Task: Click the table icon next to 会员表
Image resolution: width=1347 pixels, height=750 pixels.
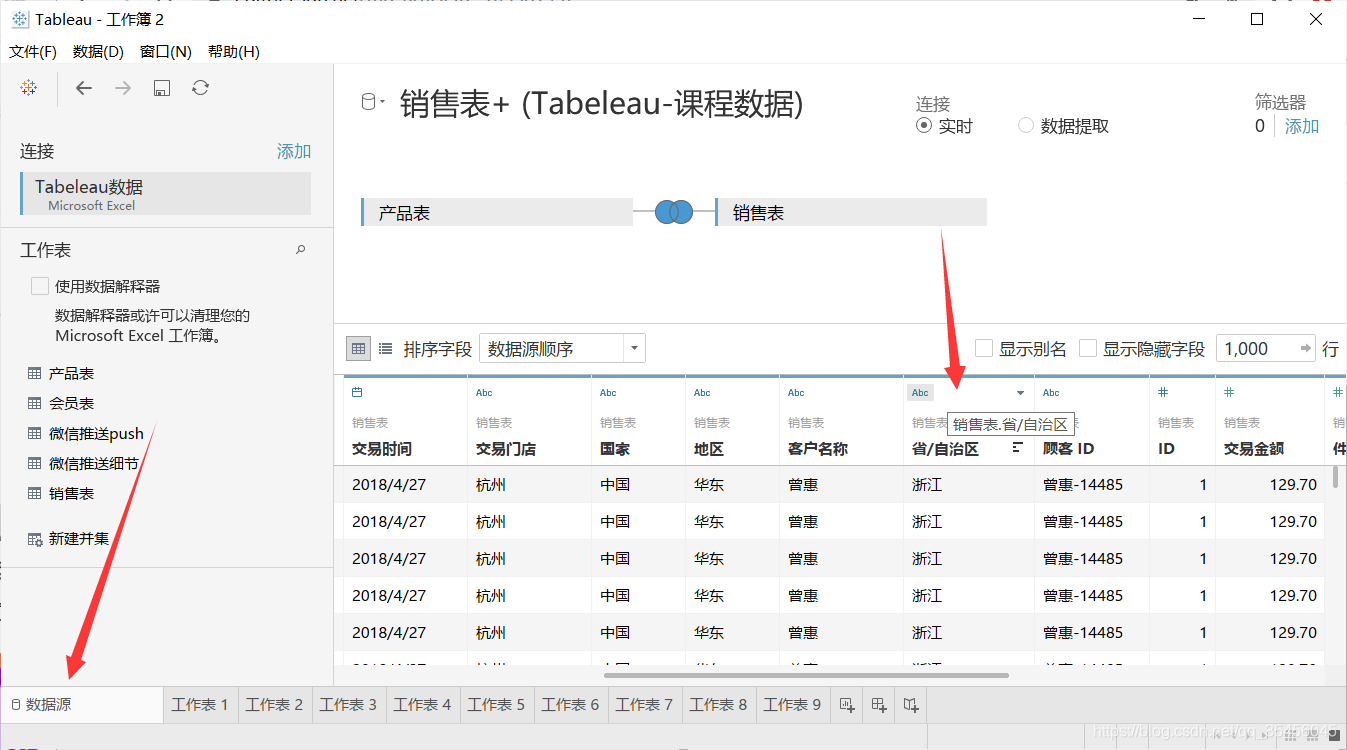Action: pos(35,404)
